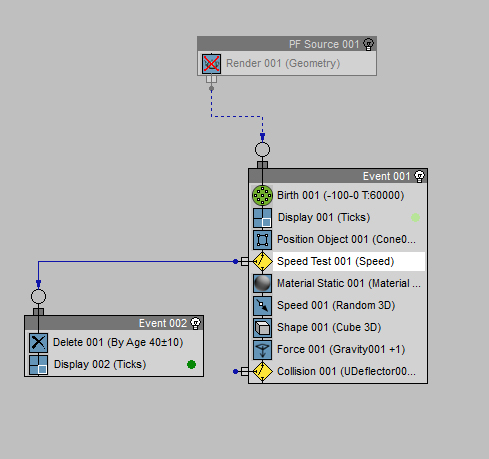Screen dimensions: 489x459
Task: Click the Delete 001 X operator icon
Action: coord(38,343)
